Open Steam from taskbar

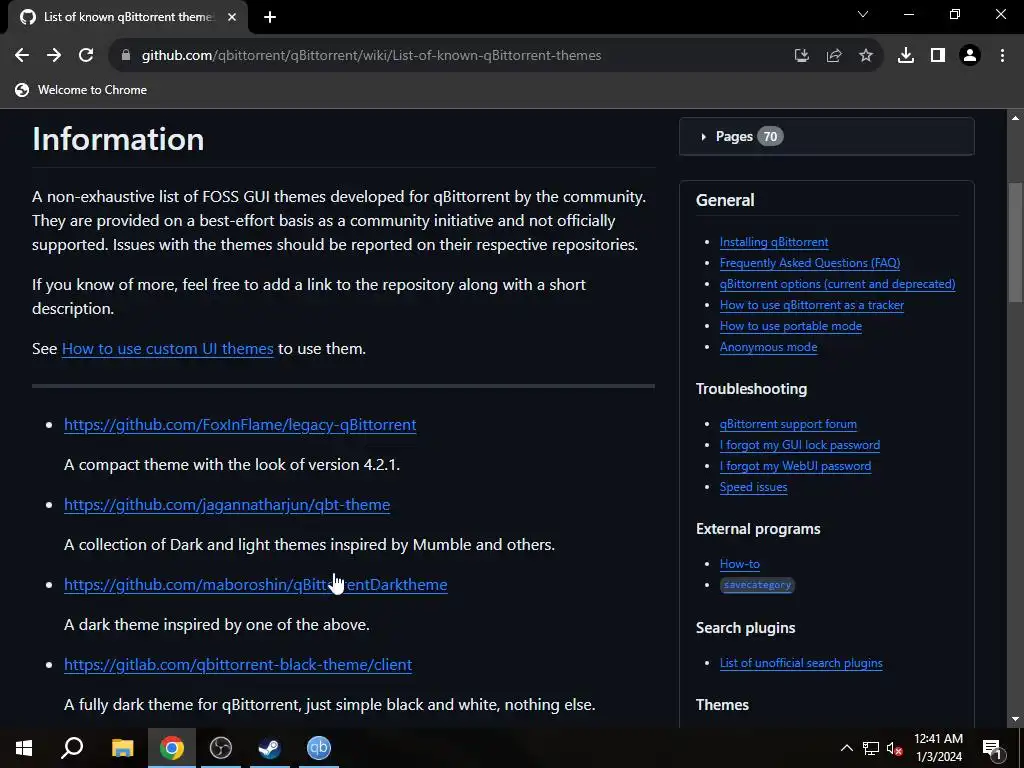270,748
